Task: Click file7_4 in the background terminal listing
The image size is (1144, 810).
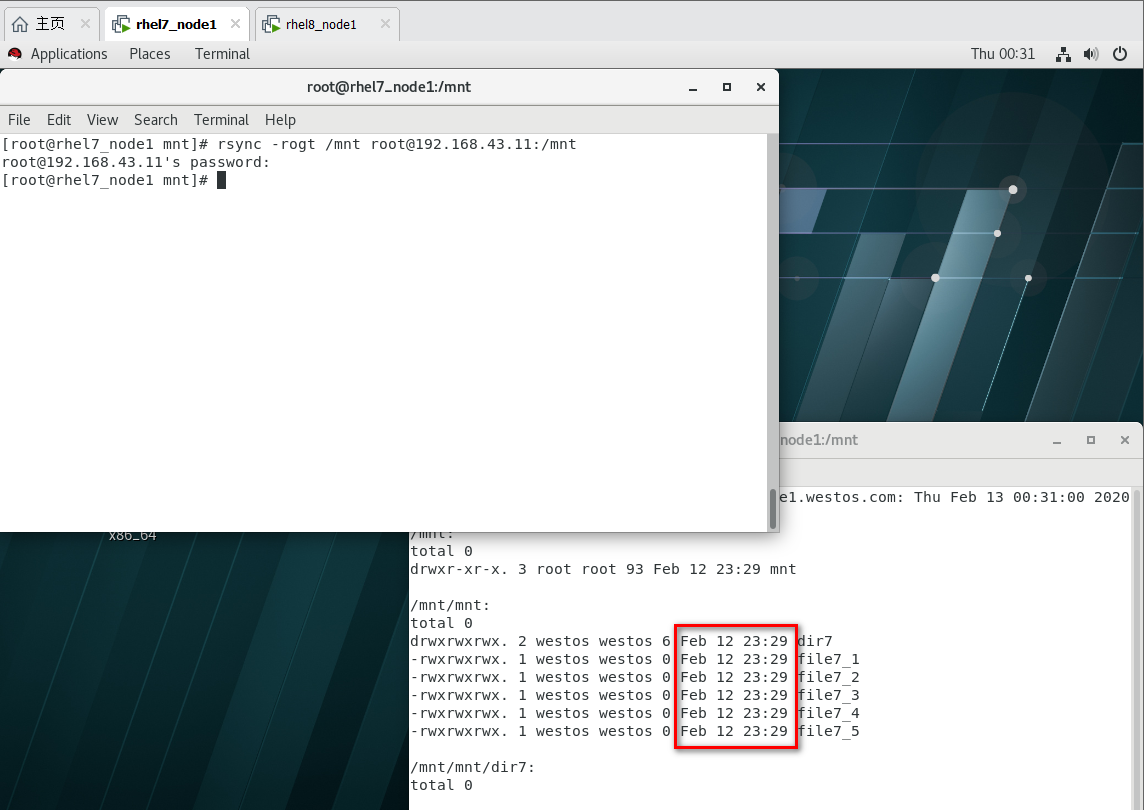Action: 828,713
